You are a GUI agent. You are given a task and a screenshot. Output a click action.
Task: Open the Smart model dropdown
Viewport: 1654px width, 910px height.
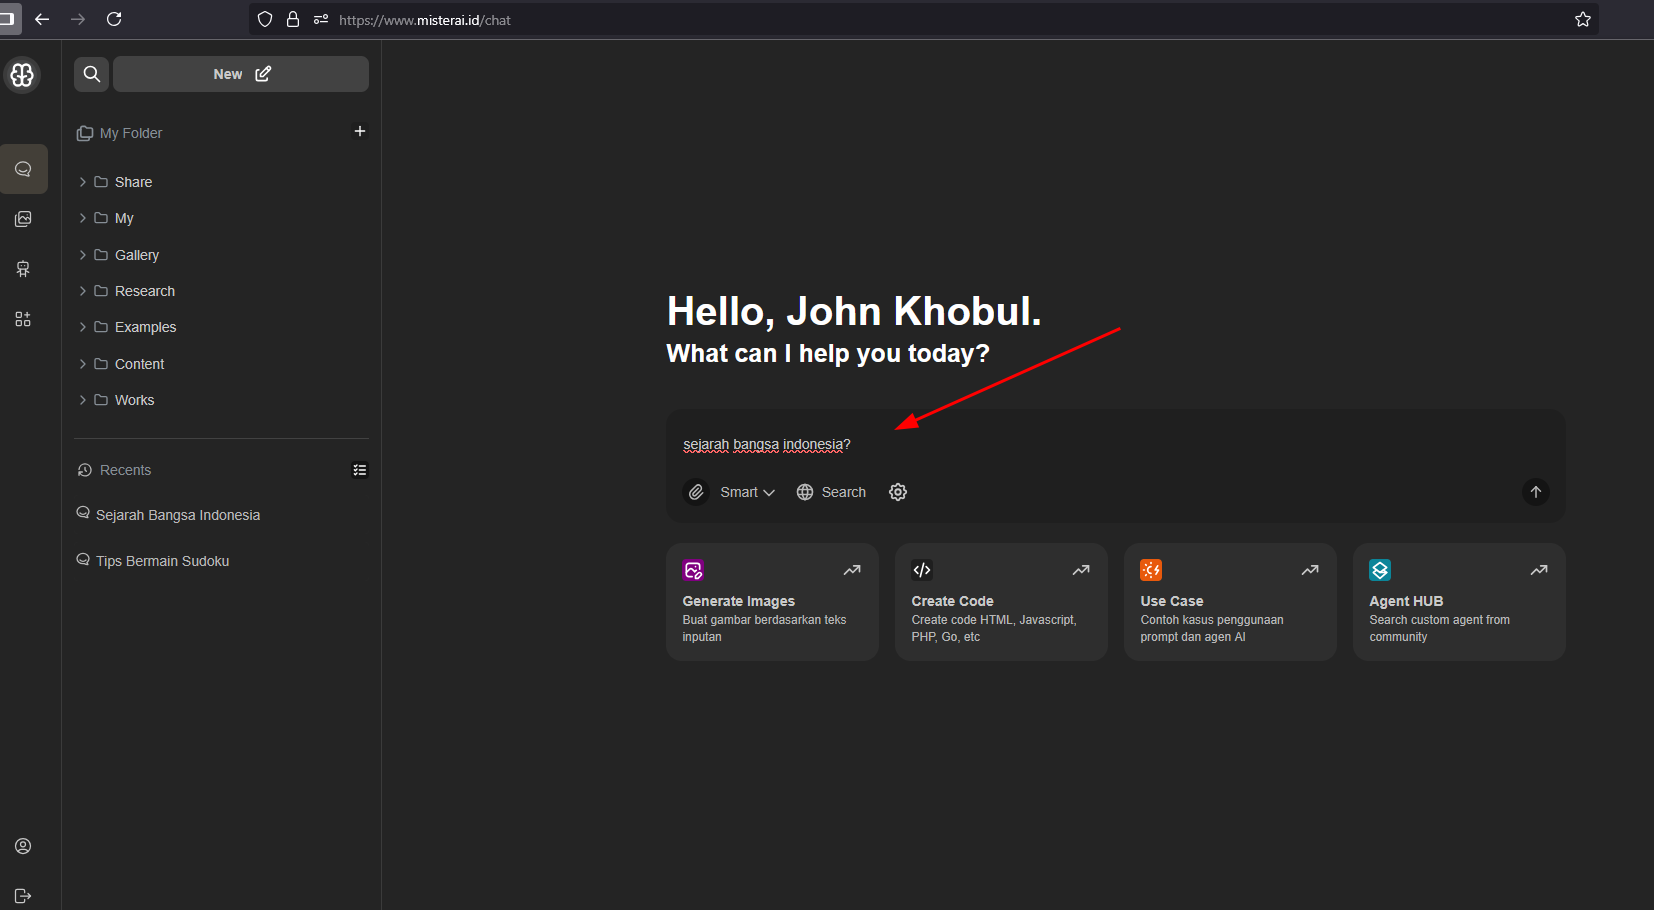pos(747,492)
